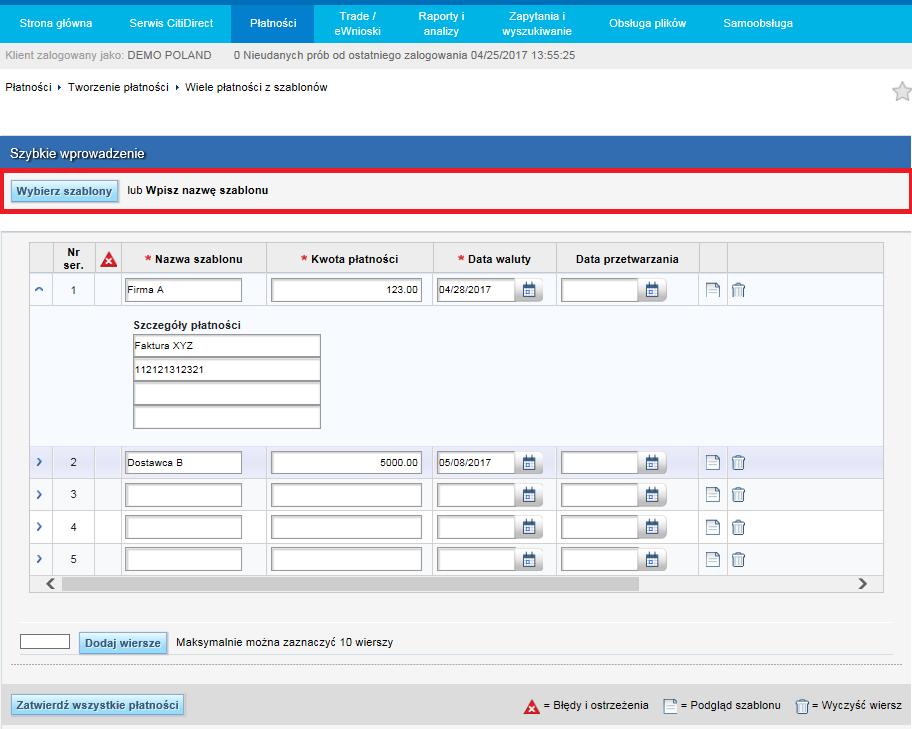Viewport: 912px width, 729px height.
Task: Preview template for row 2 Dostawca B
Action: 712,463
